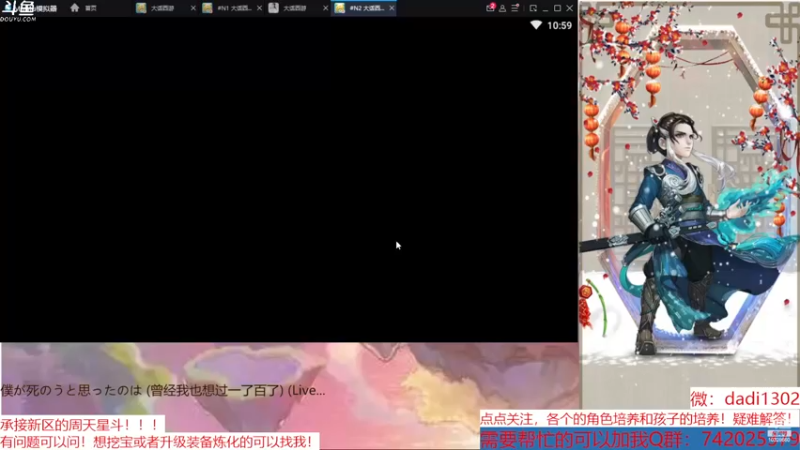The height and width of the screenshot is (450, 800).
Task: Maximize the emulator window
Action: point(558,8)
